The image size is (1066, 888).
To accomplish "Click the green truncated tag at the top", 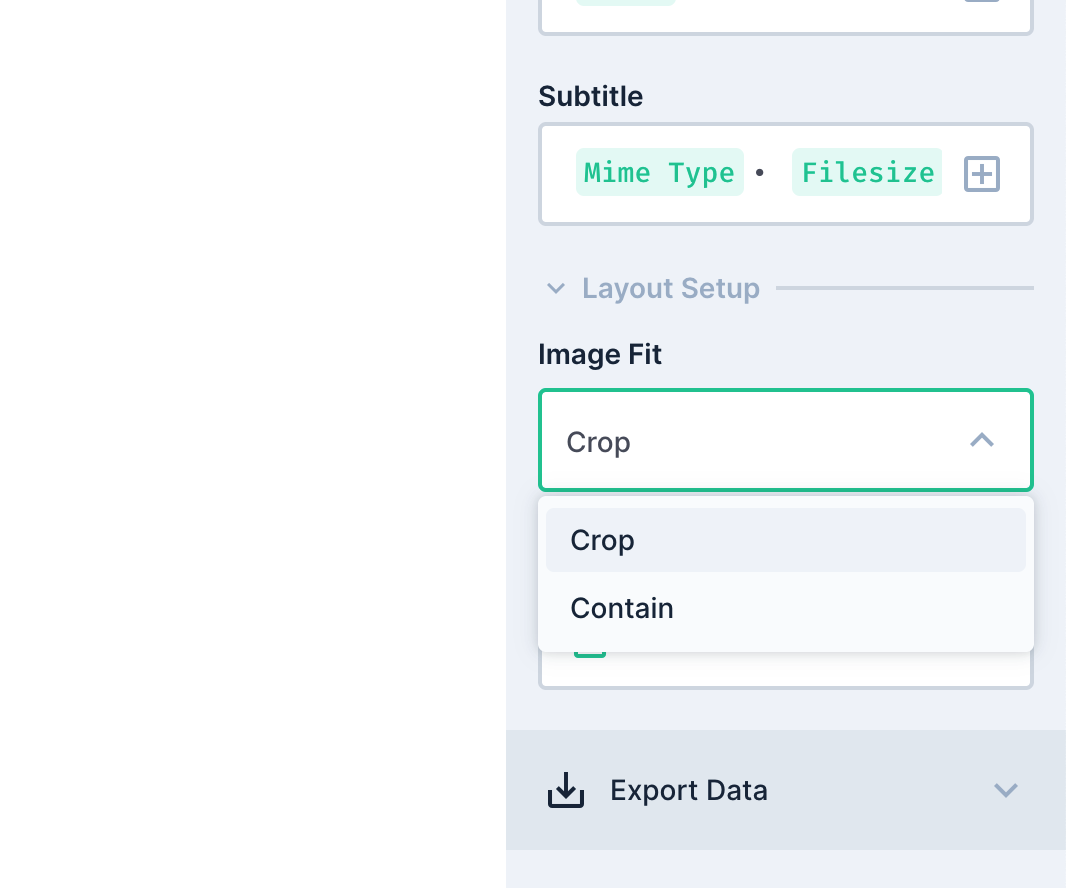I will [x=626, y=3].
